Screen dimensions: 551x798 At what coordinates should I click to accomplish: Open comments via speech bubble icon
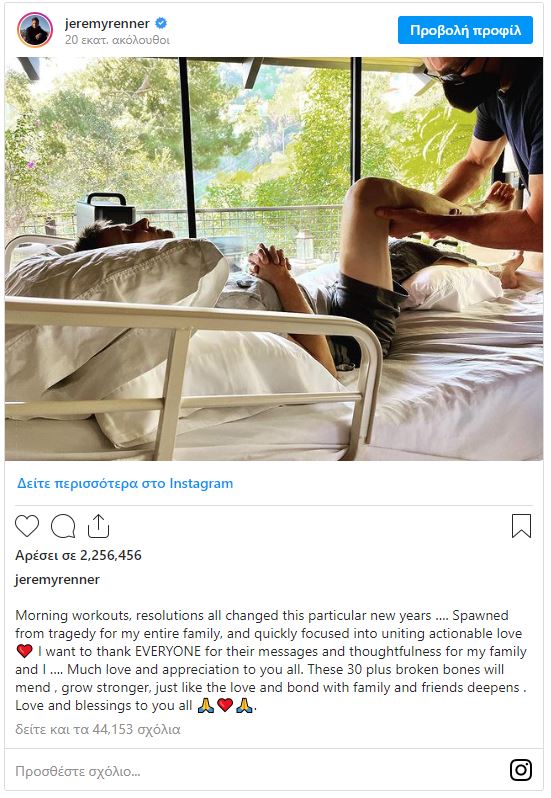click(63, 526)
